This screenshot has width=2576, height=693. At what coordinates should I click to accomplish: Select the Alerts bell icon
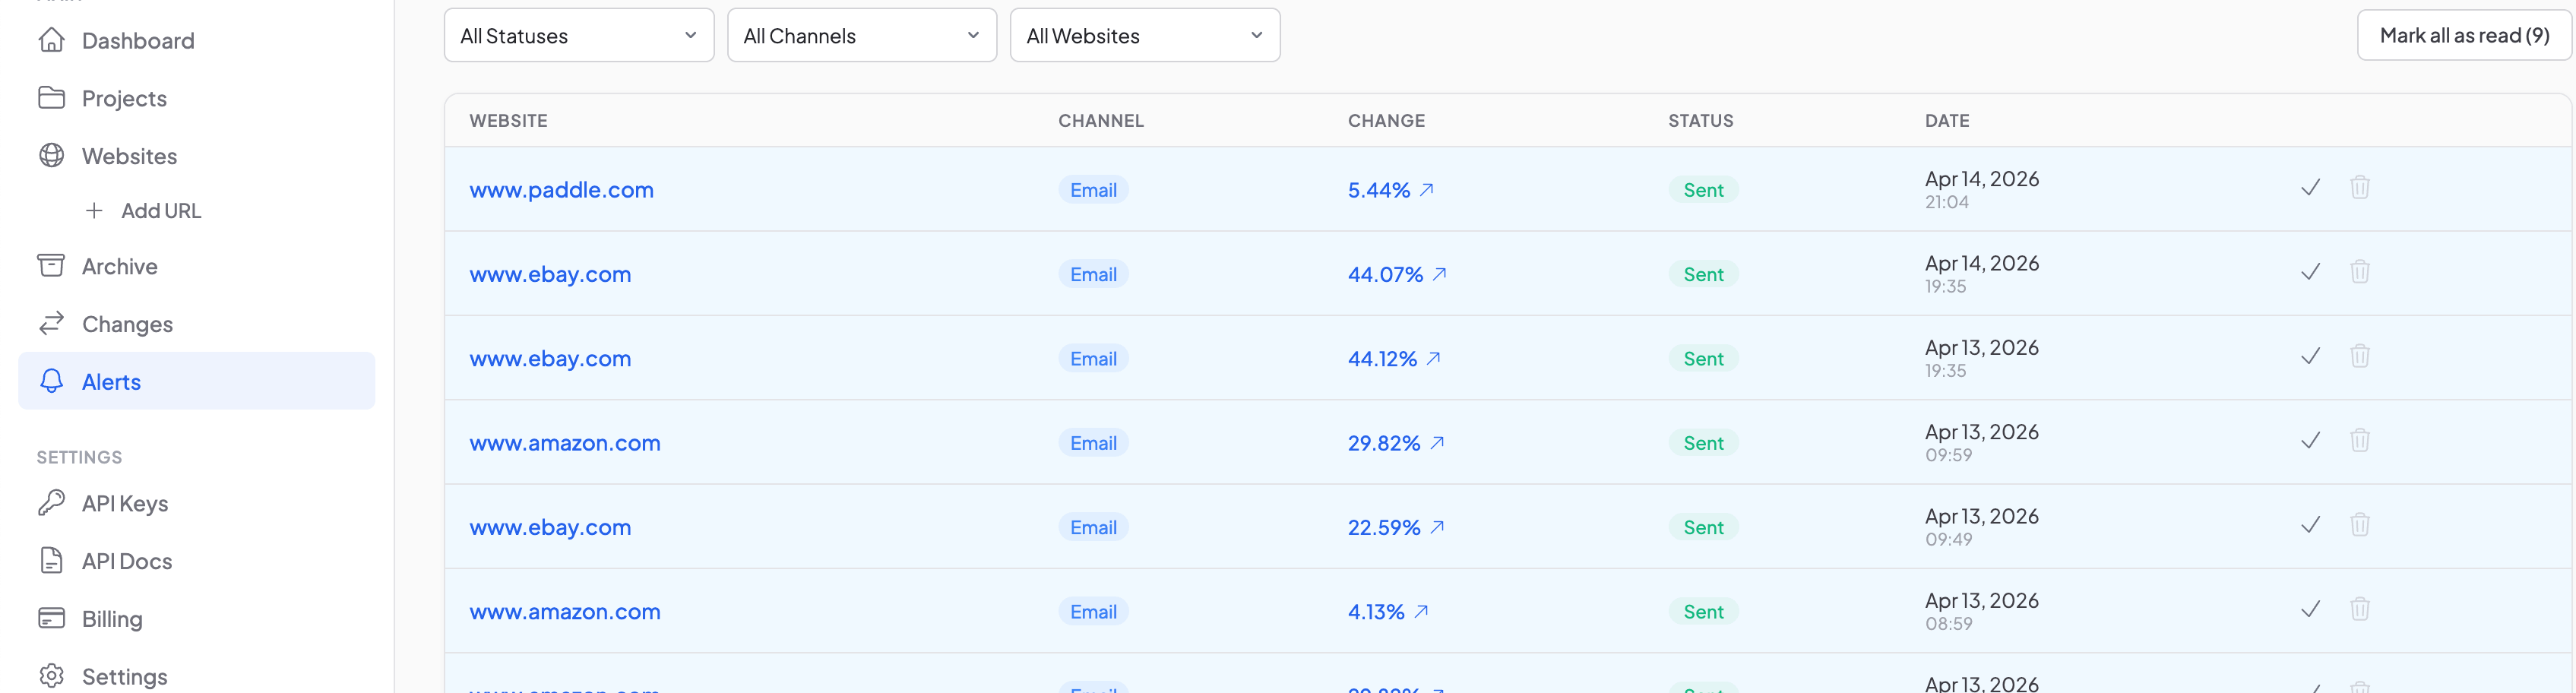[51, 381]
